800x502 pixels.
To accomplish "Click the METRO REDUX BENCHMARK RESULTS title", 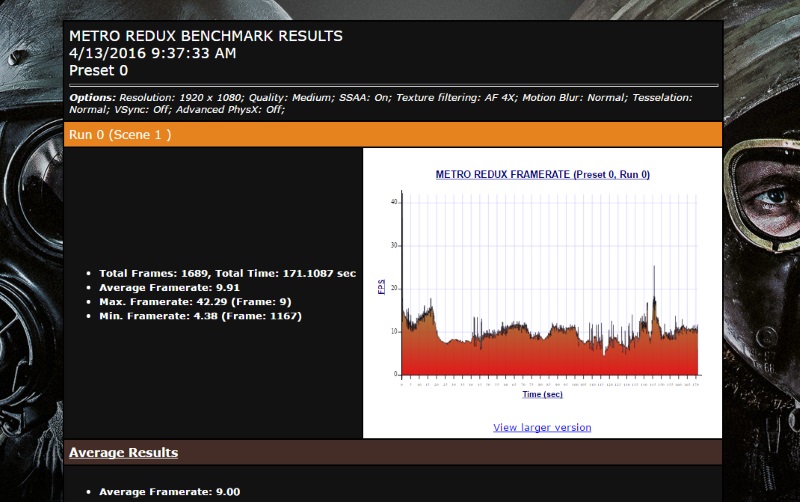I will (x=206, y=36).
